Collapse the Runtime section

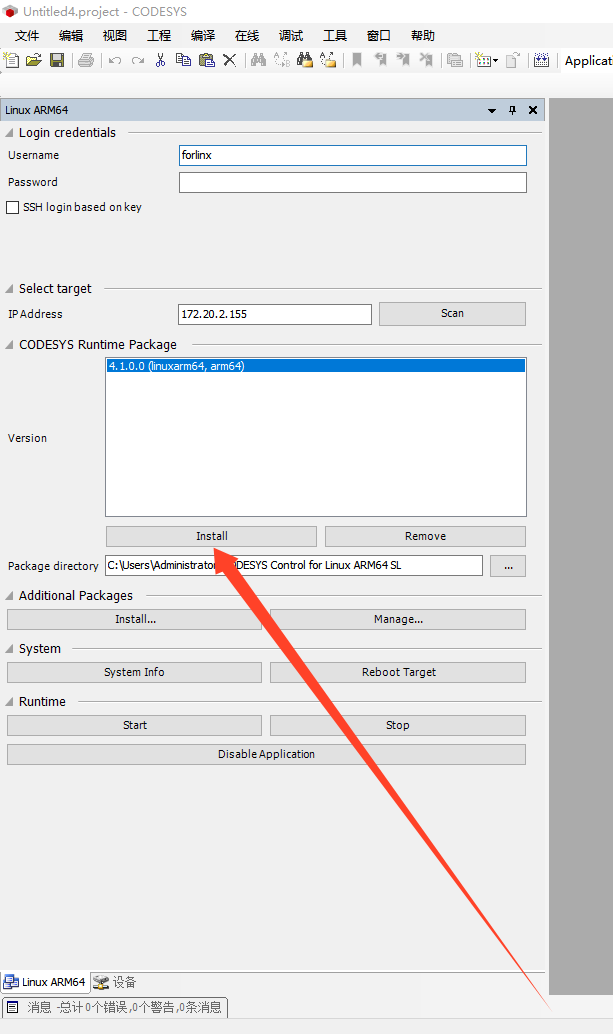click(x=9, y=701)
